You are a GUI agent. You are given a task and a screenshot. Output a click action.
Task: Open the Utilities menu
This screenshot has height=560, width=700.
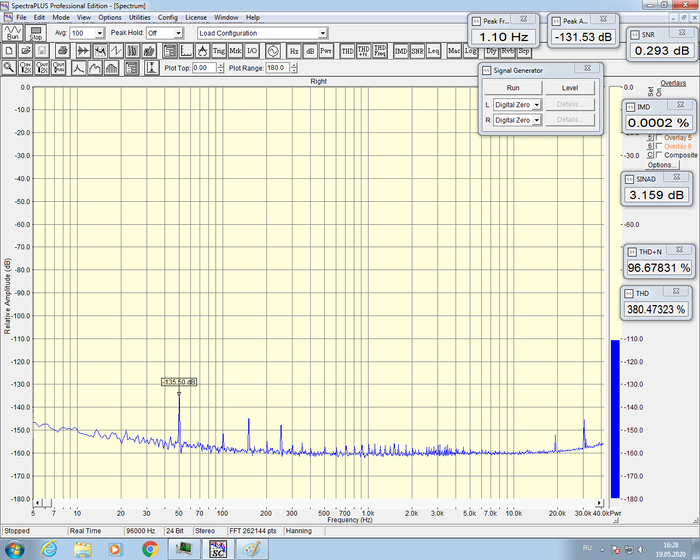pyautogui.click(x=140, y=17)
